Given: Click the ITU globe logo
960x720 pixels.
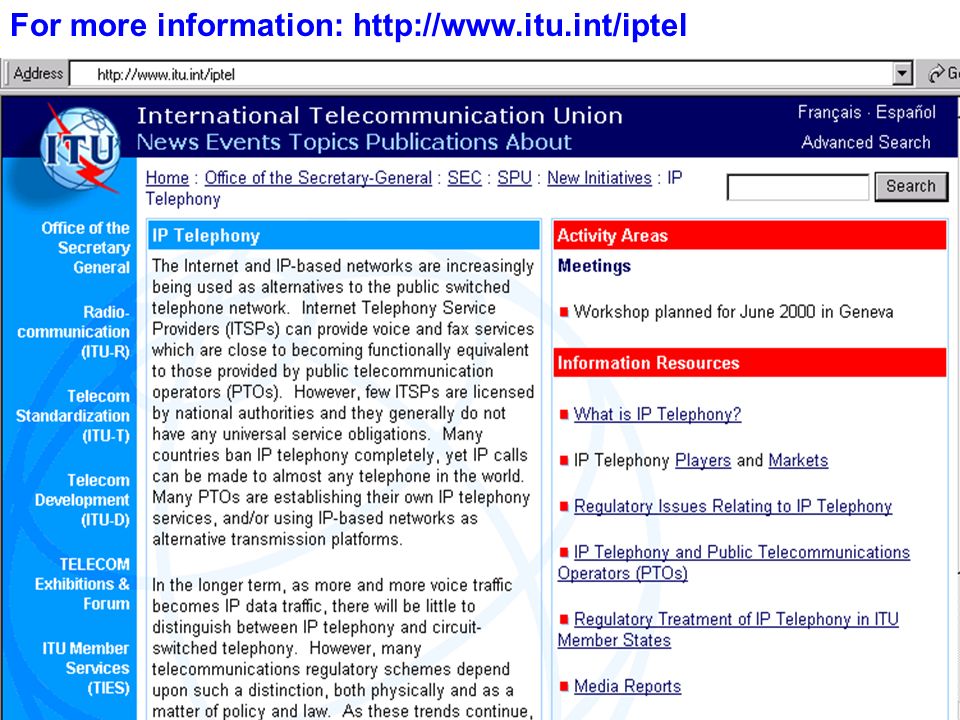Looking at the screenshot, I should coord(80,148).
